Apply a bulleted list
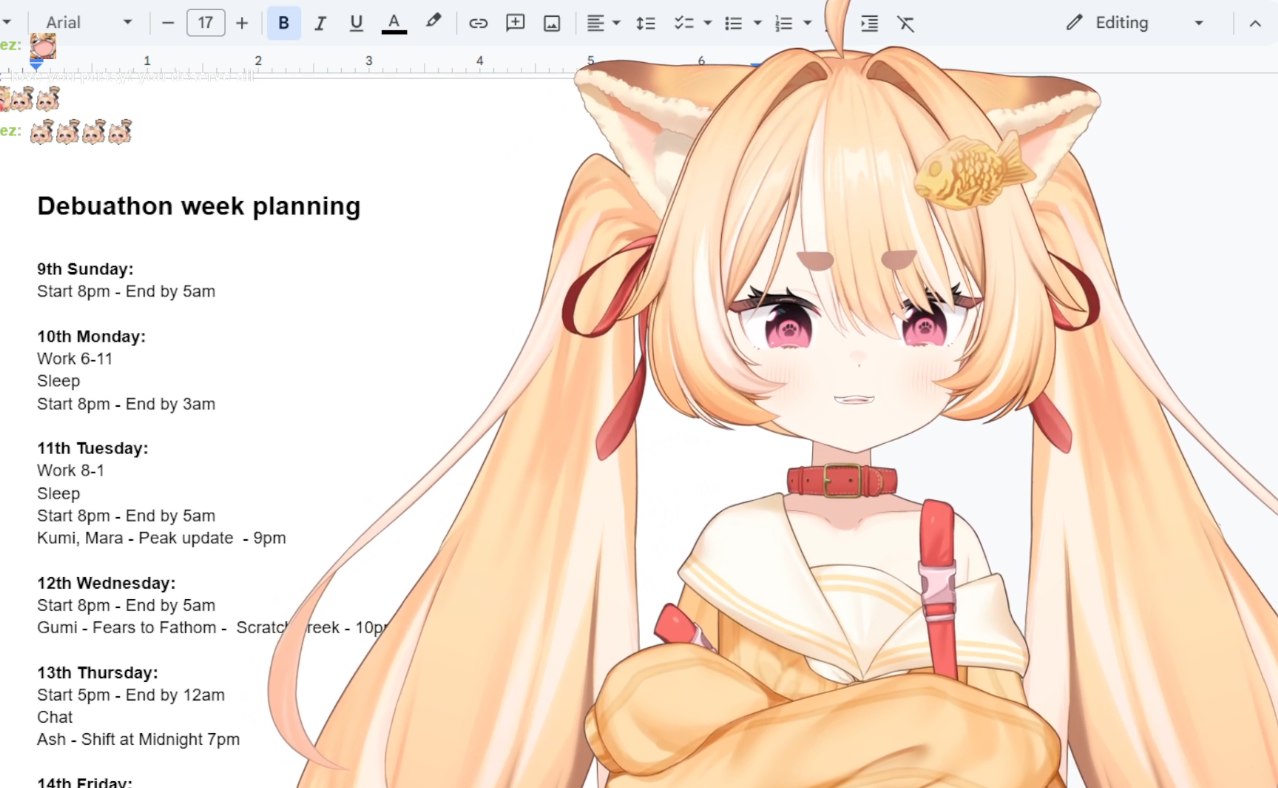This screenshot has width=1278, height=788. coord(733,23)
